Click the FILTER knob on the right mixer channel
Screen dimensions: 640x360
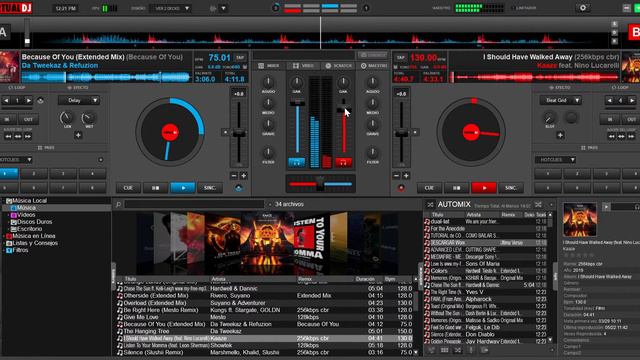[x=372, y=153]
